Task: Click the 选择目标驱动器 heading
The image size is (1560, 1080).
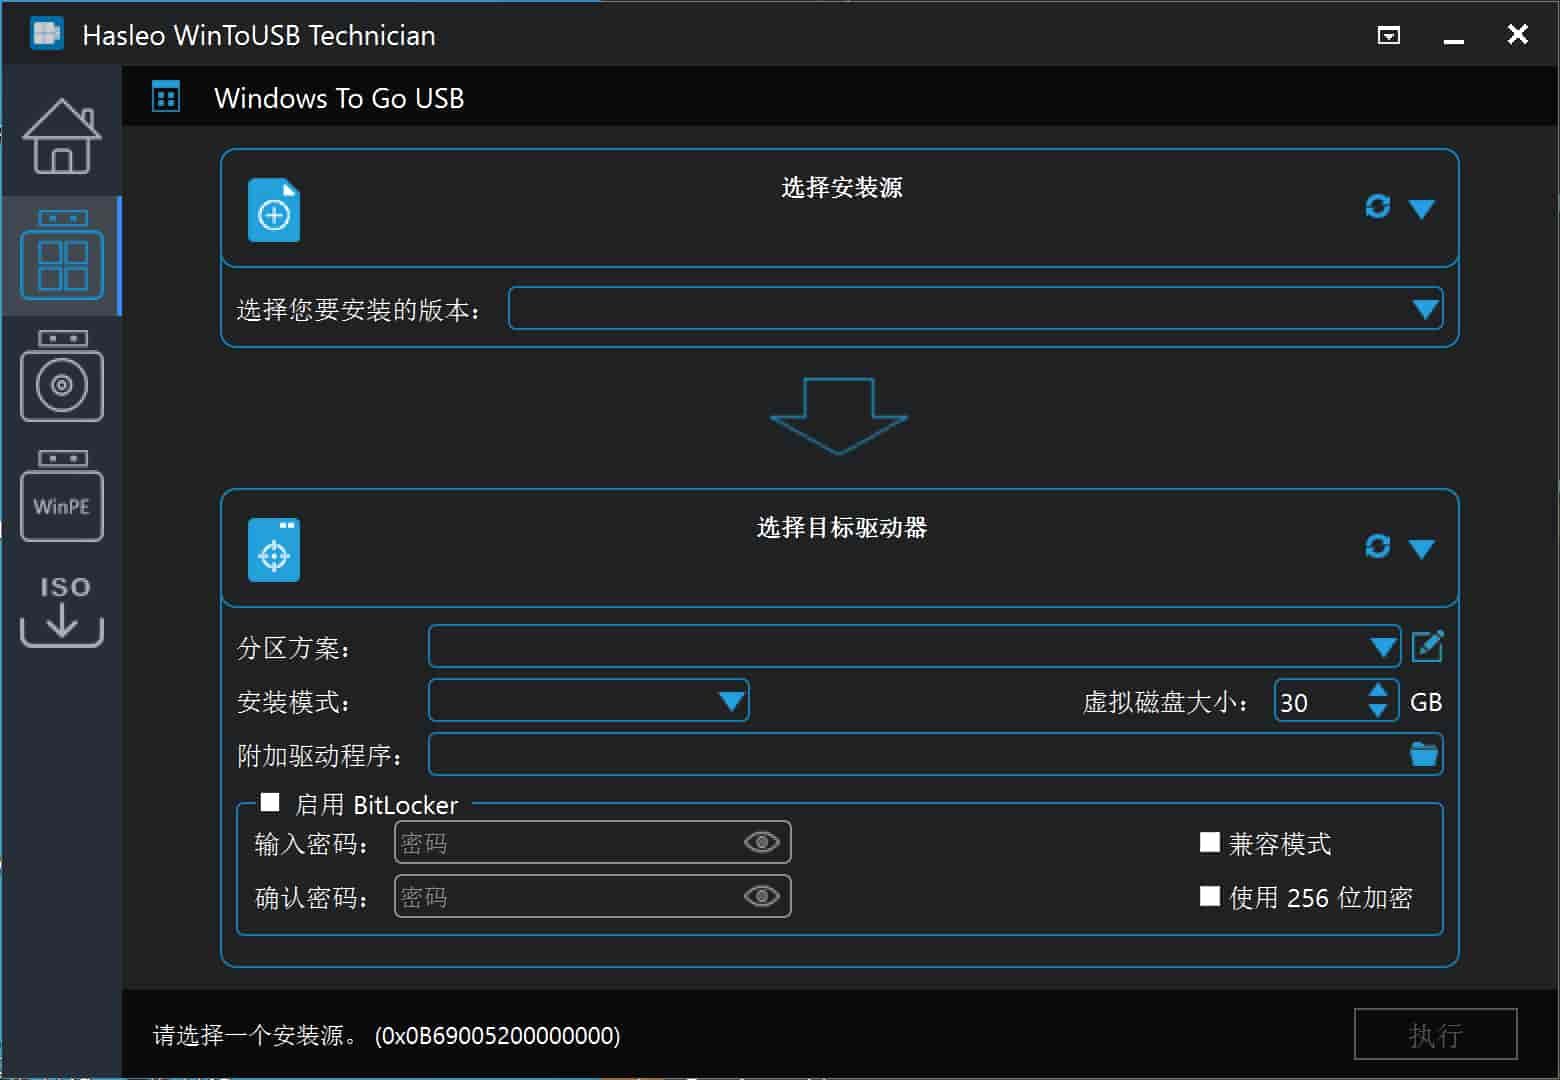Action: pyautogui.click(x=841, y=527)
